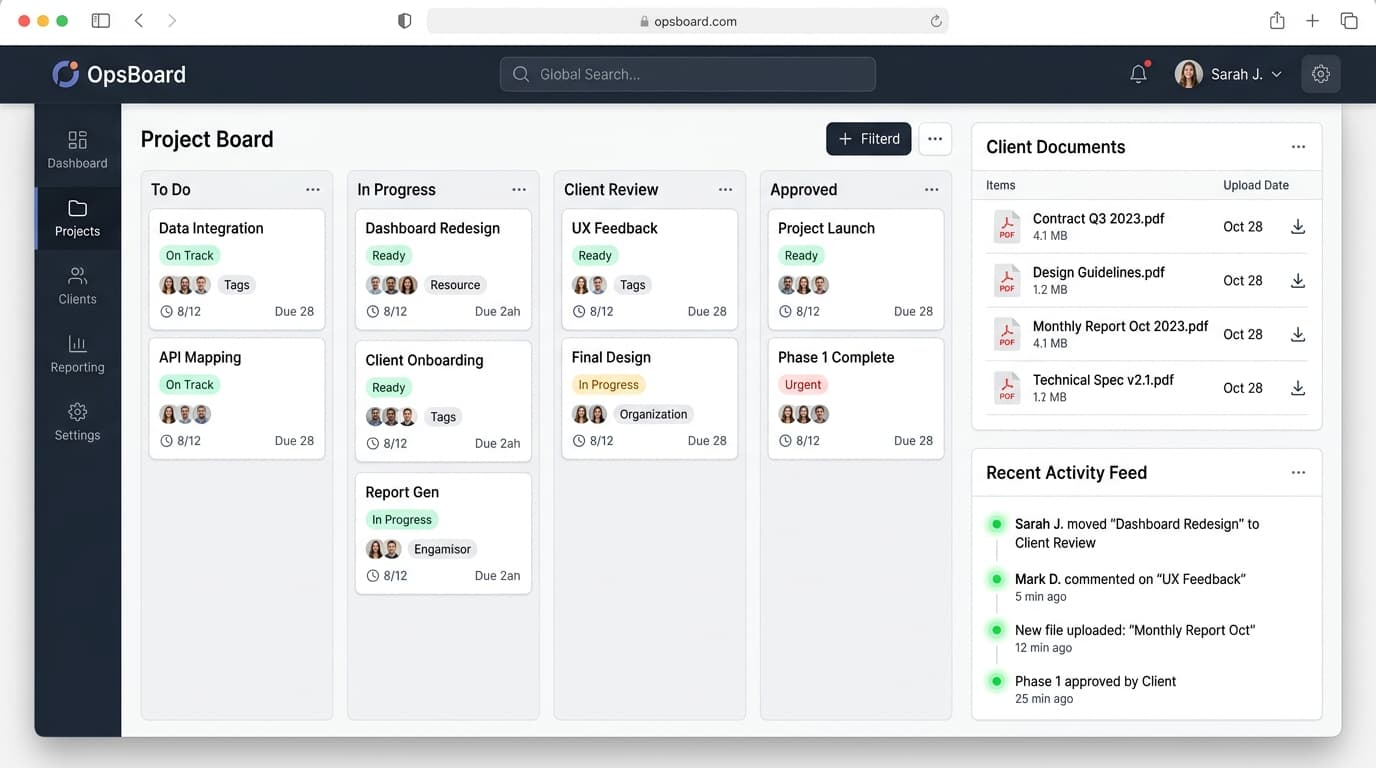Open the Client Documents panel menu
The height and width of the screenshot is (768, 1376).
1298,147
